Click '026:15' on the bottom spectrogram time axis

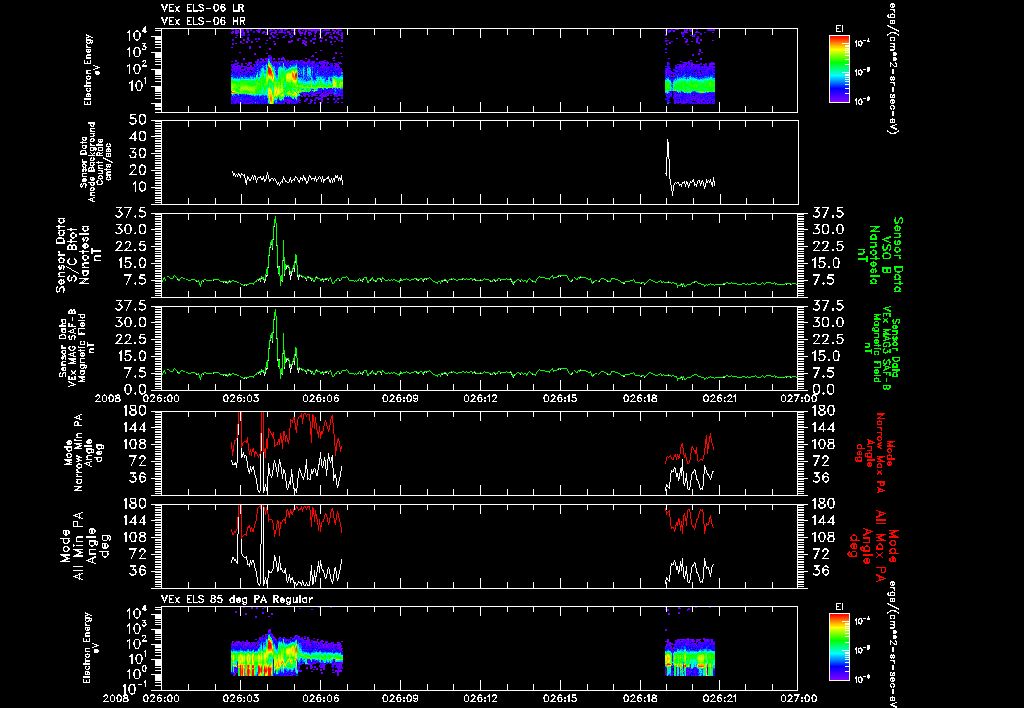(x=561, y=698)
